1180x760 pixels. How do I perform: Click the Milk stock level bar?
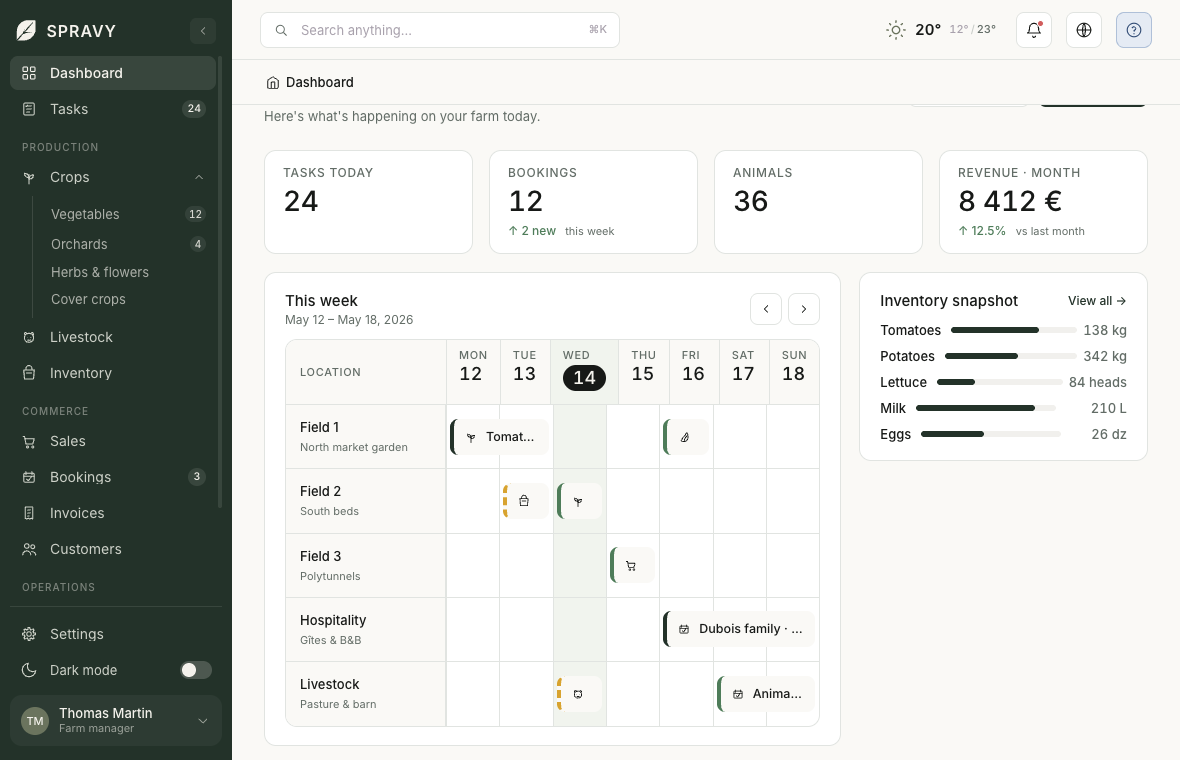click(986, 408)
